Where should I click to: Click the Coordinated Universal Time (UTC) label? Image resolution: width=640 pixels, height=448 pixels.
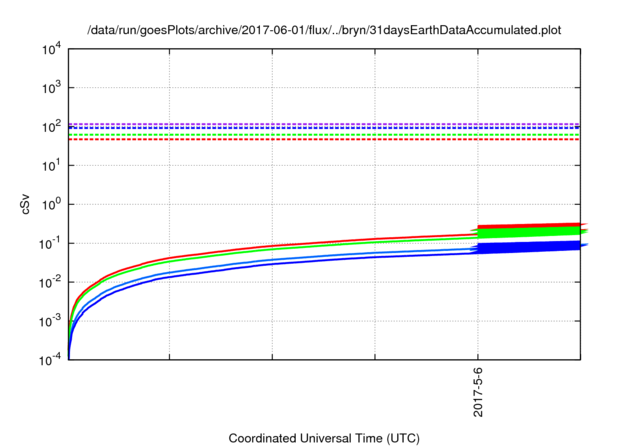point(324,438)
